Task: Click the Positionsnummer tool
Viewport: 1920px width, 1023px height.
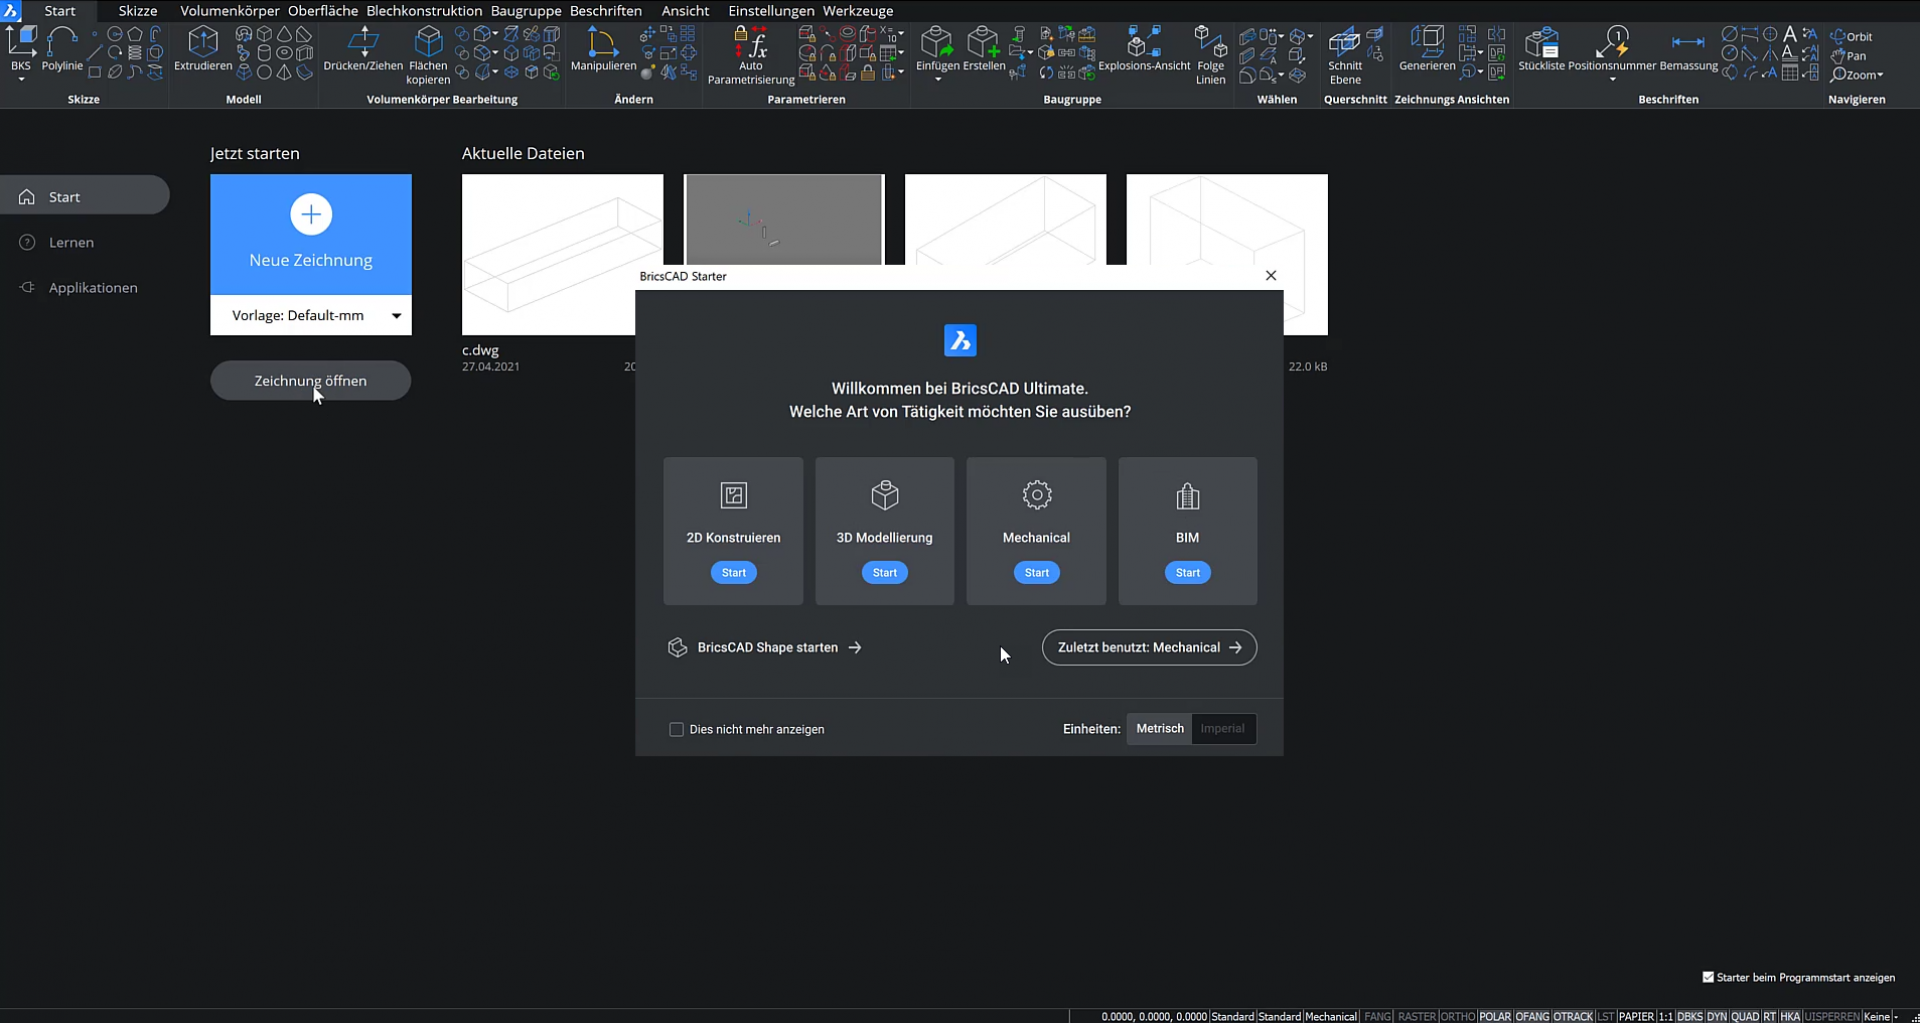Action: tap(1612, 49)
